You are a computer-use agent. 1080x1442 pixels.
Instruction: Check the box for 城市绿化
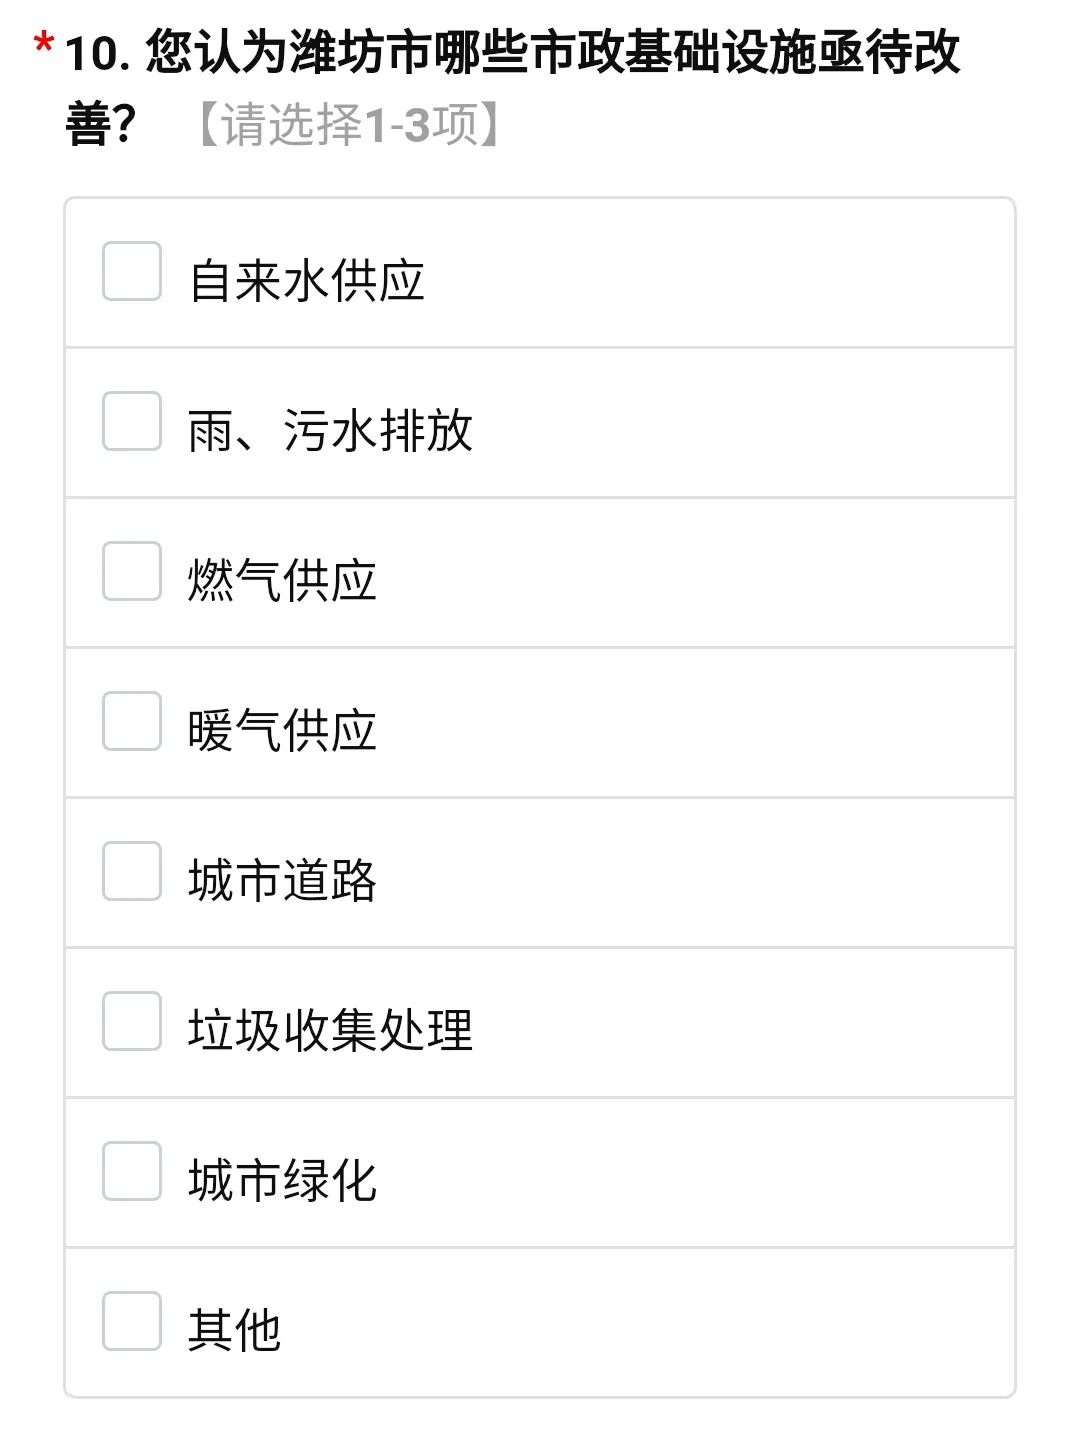click(132, 1171)
